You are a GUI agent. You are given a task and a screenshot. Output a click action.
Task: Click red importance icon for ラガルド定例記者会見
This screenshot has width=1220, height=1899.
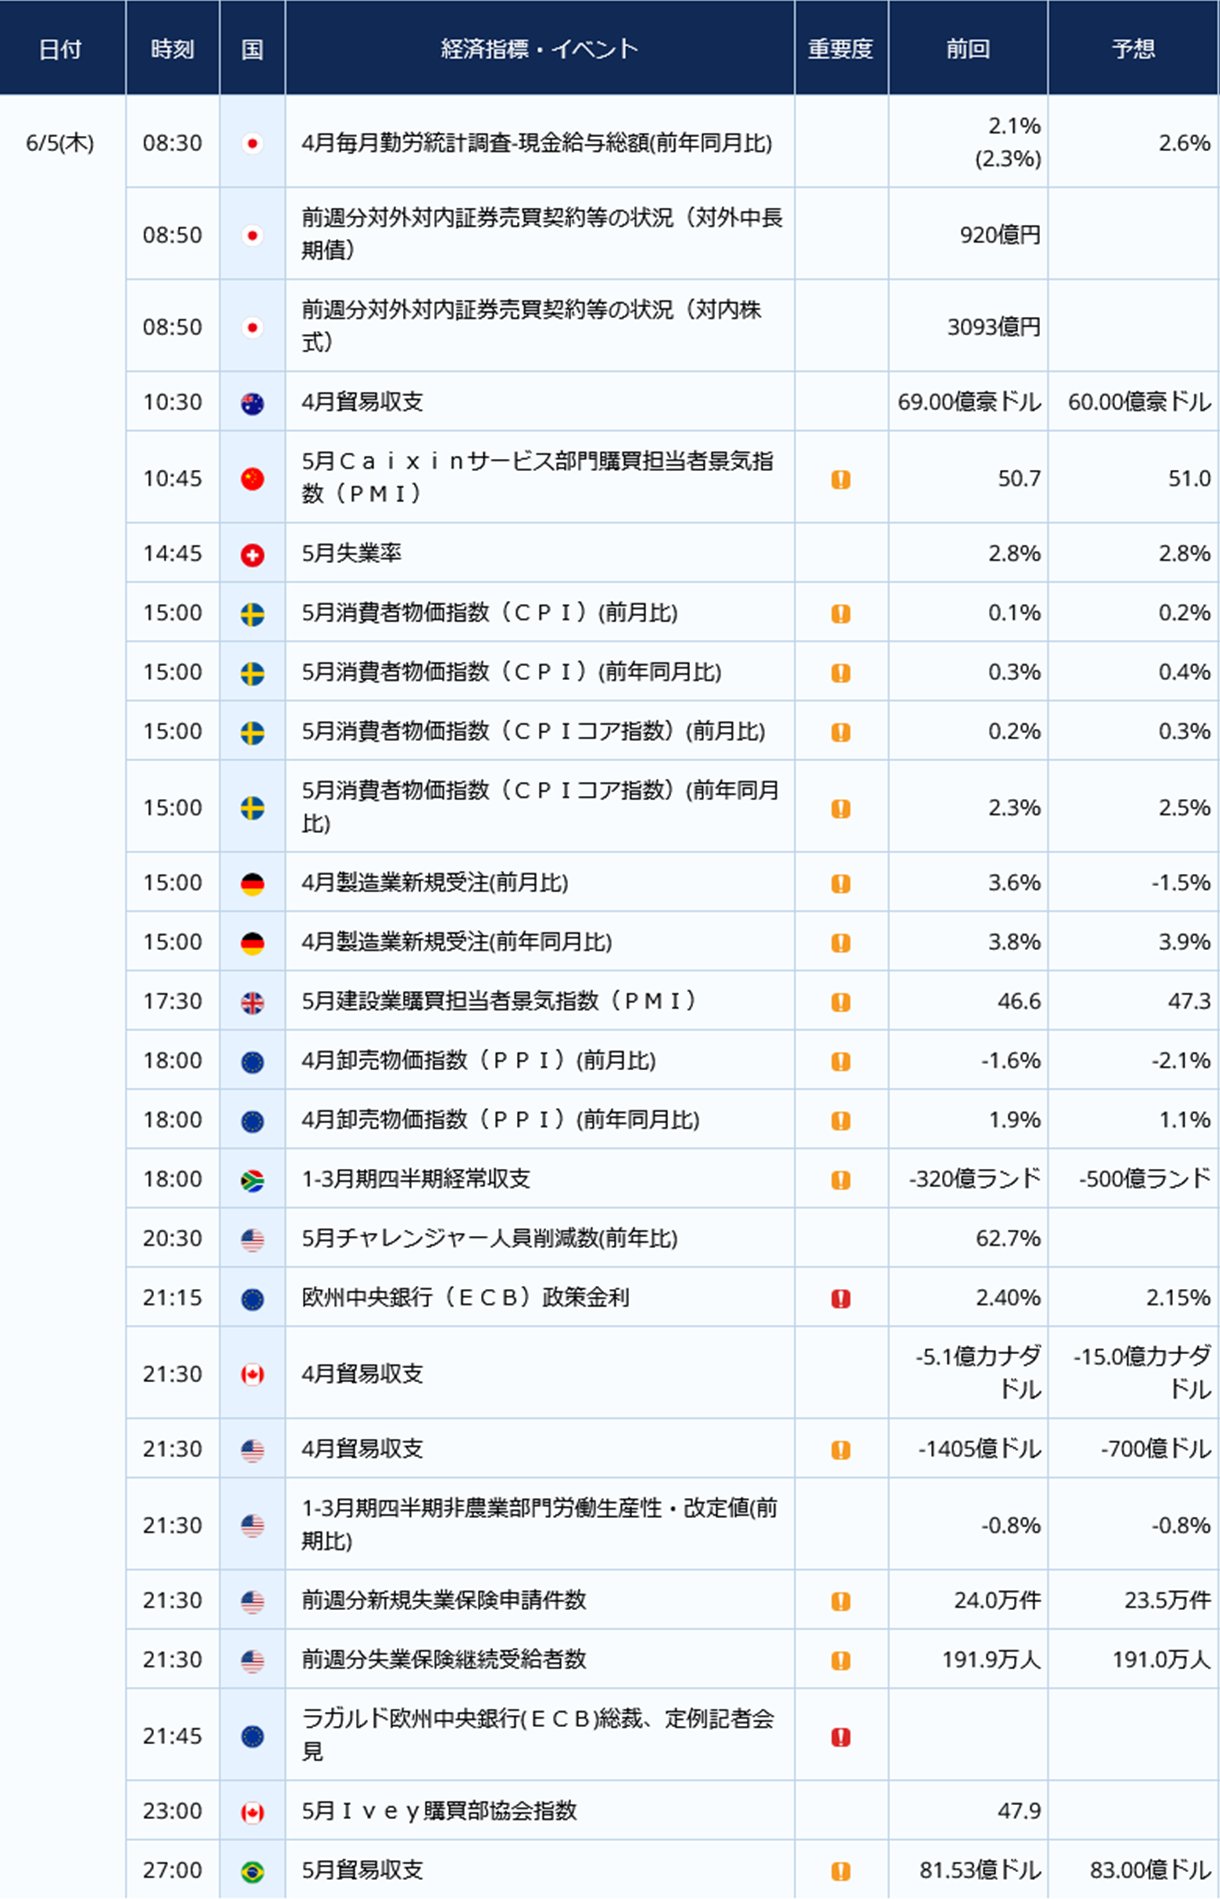point(841,1737)
